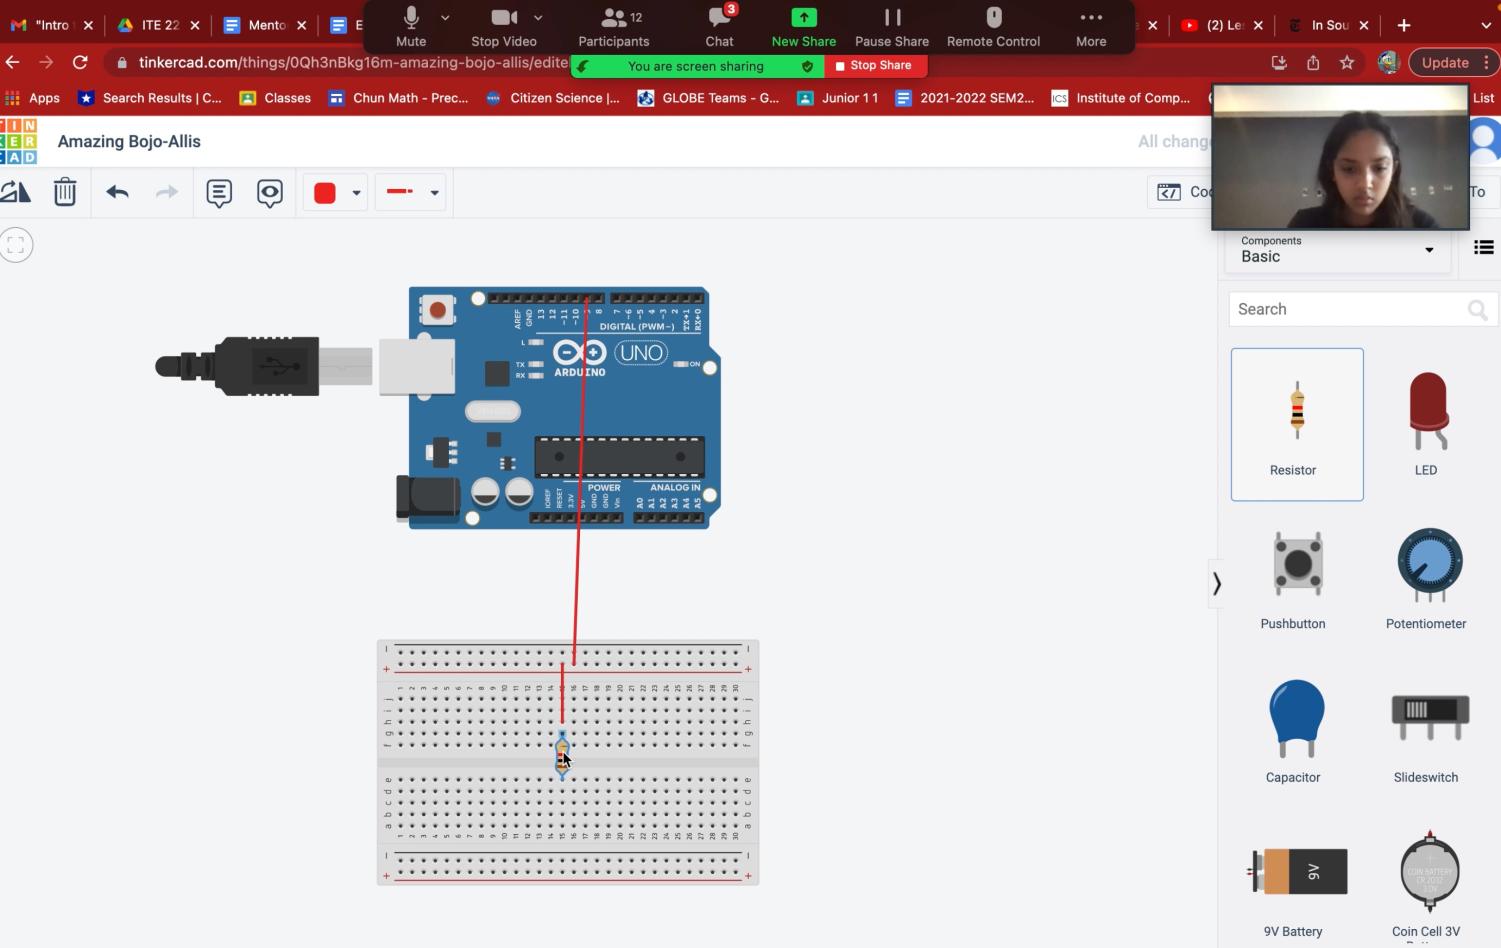Mute microphone in Zoom toolbar
This screenshot has width=1501, height=948.
click(411, 27)
